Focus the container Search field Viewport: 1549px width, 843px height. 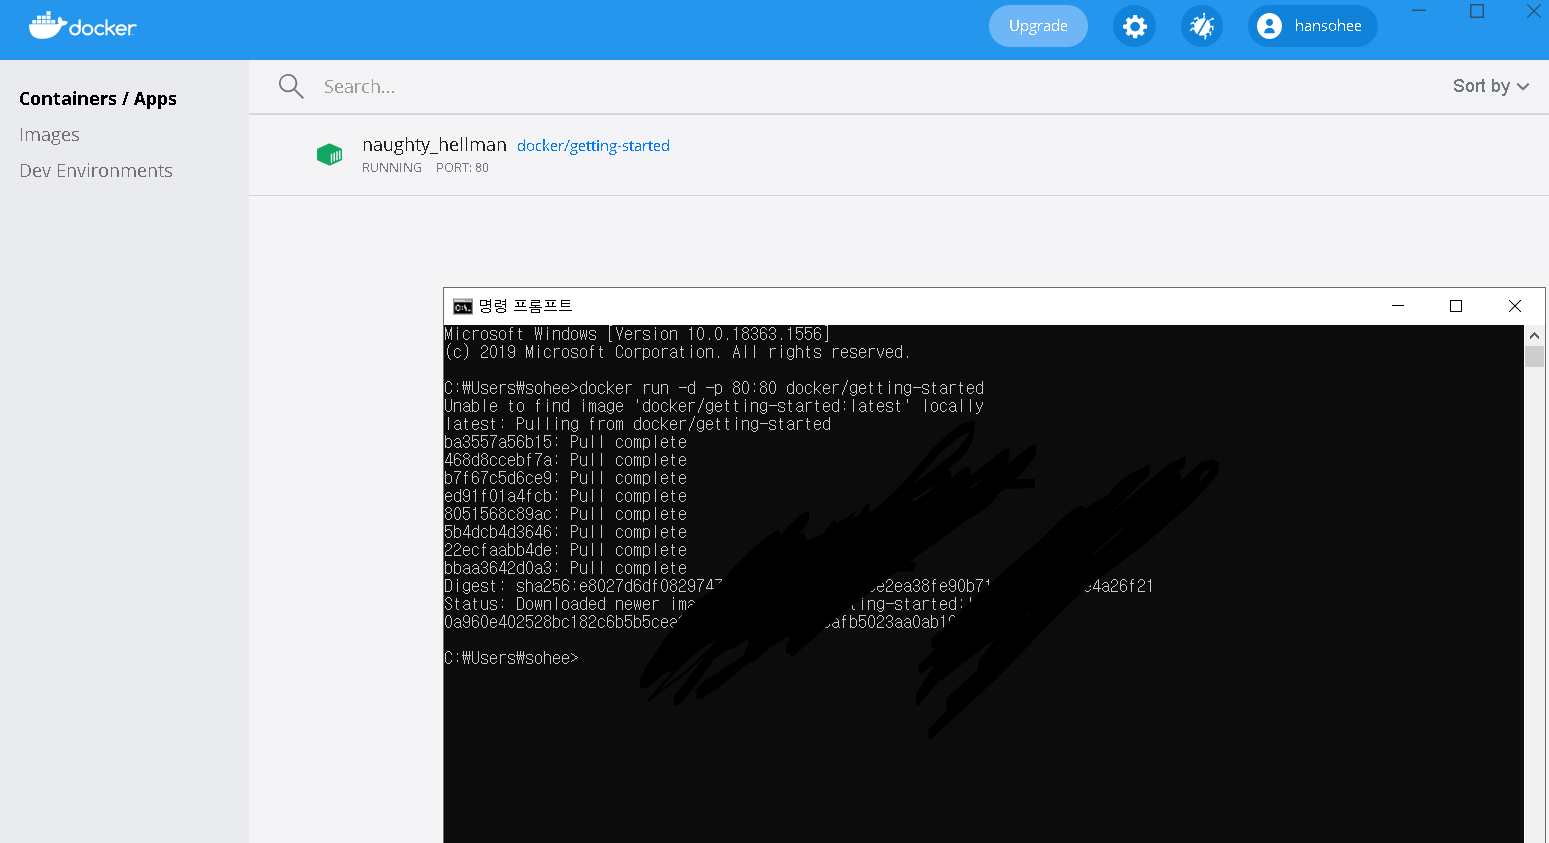(860, 87)
